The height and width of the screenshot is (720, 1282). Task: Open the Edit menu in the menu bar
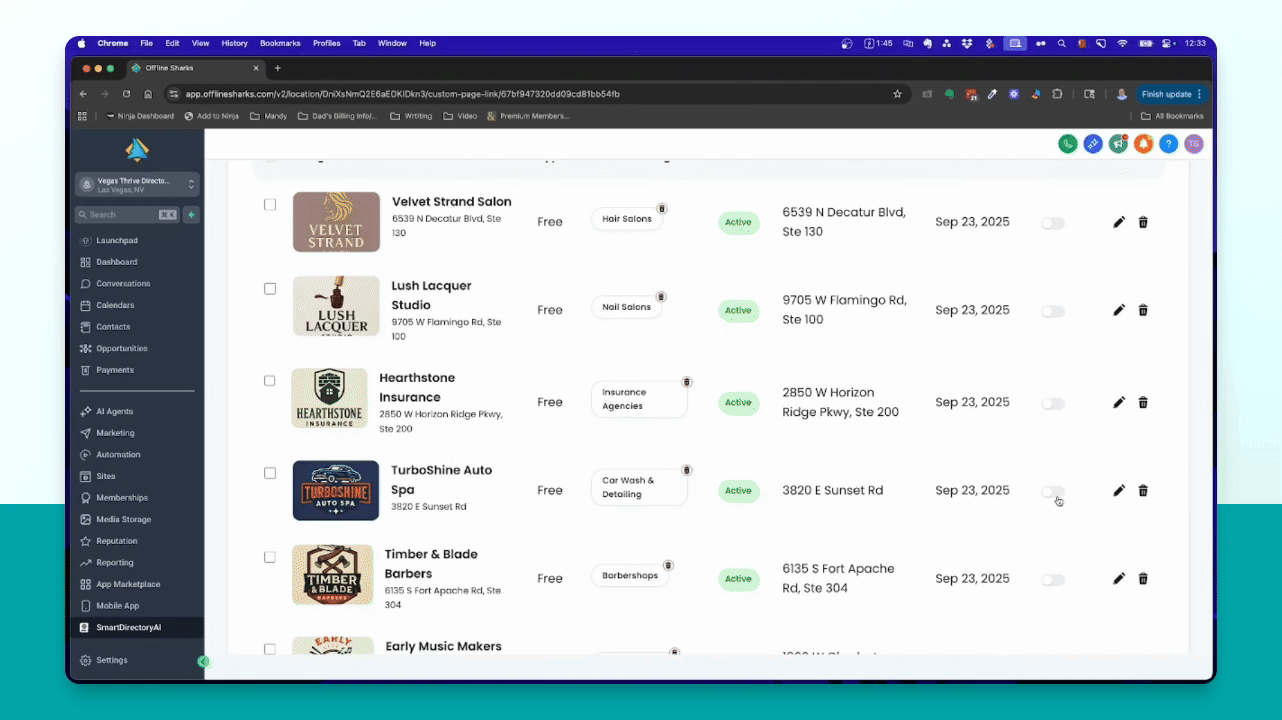173,44
